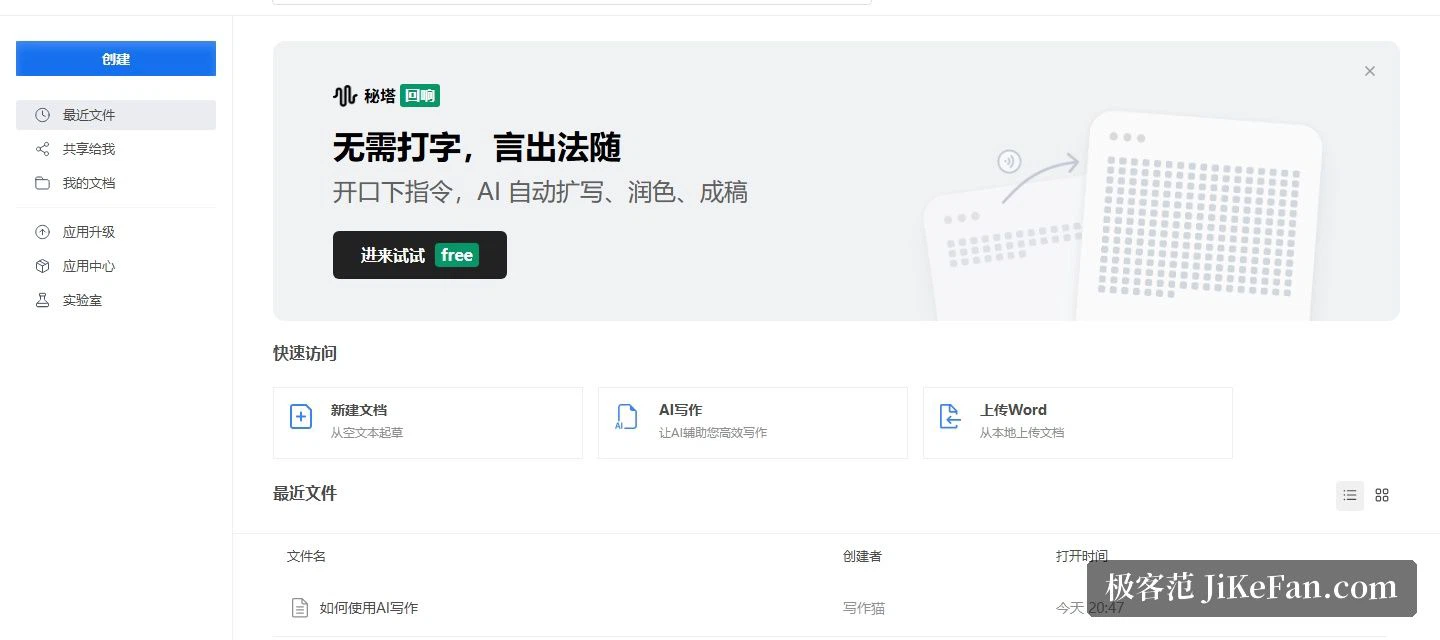This screenshot has width=1440, height=640.
Task: Click the 无需打字，言出法随 banner headline
Action: pyautogui.click(x=477, y=148)
